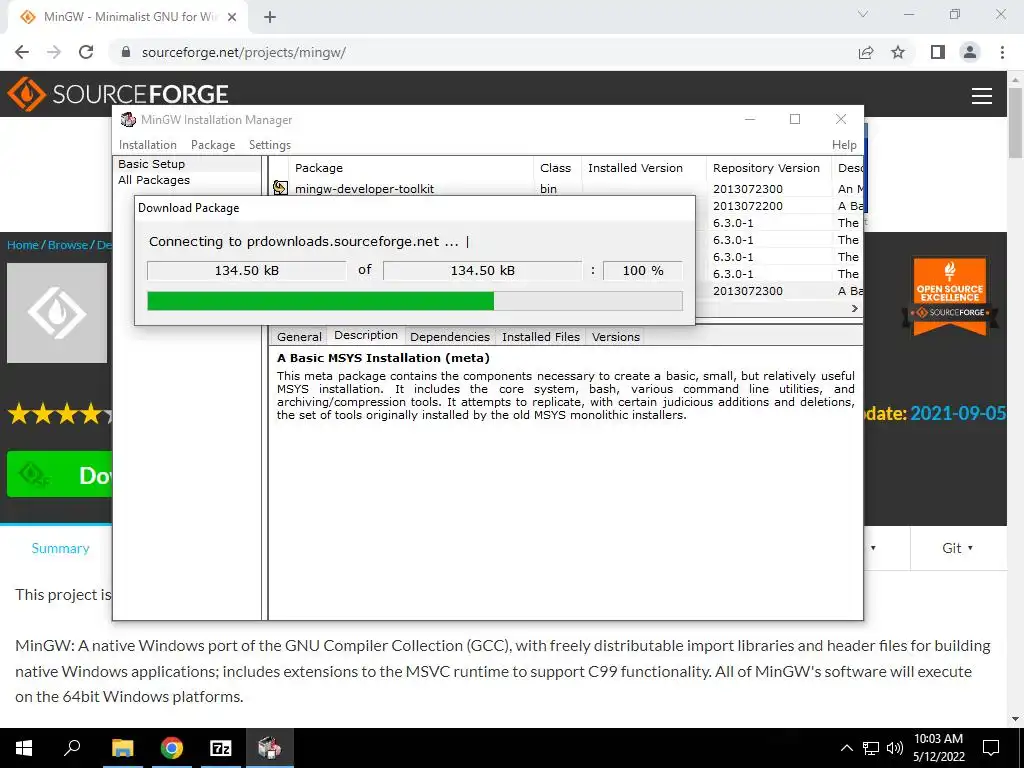Click the download progress bar

click(x=415, y=300)
